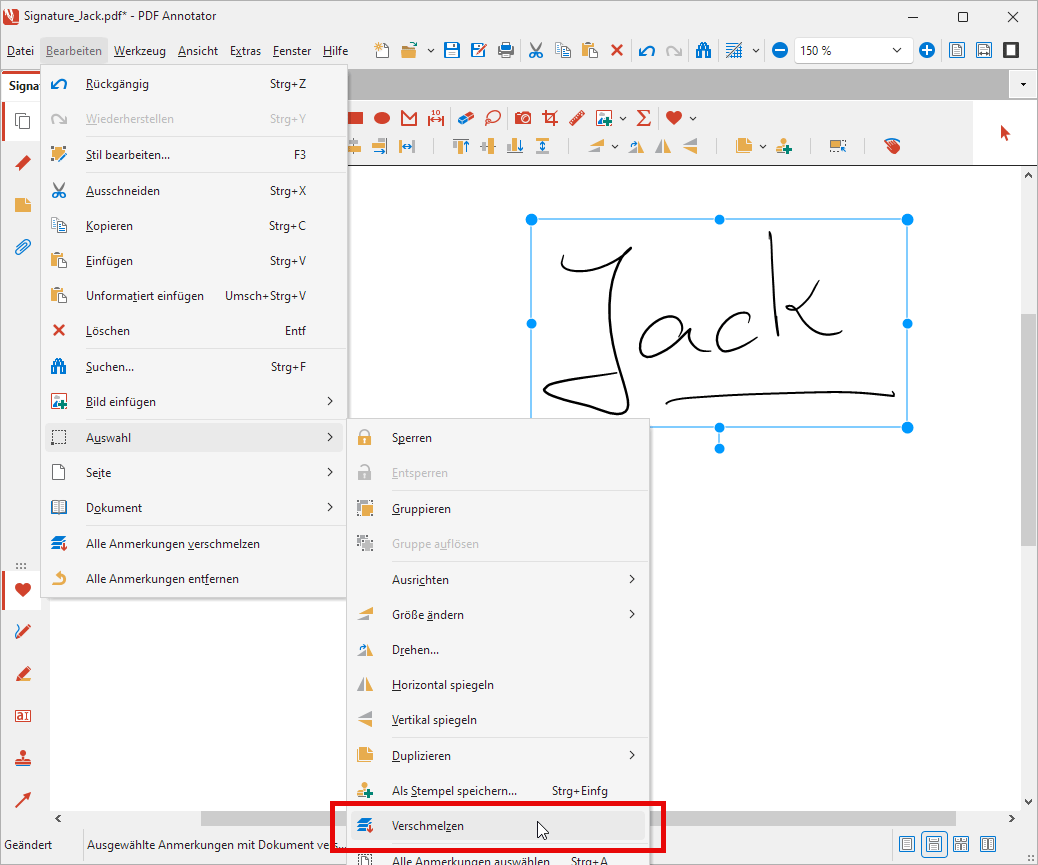Click the Save icon in the top toolbar
Viewport: 1038px width, 865px height.
click(452, 50)
